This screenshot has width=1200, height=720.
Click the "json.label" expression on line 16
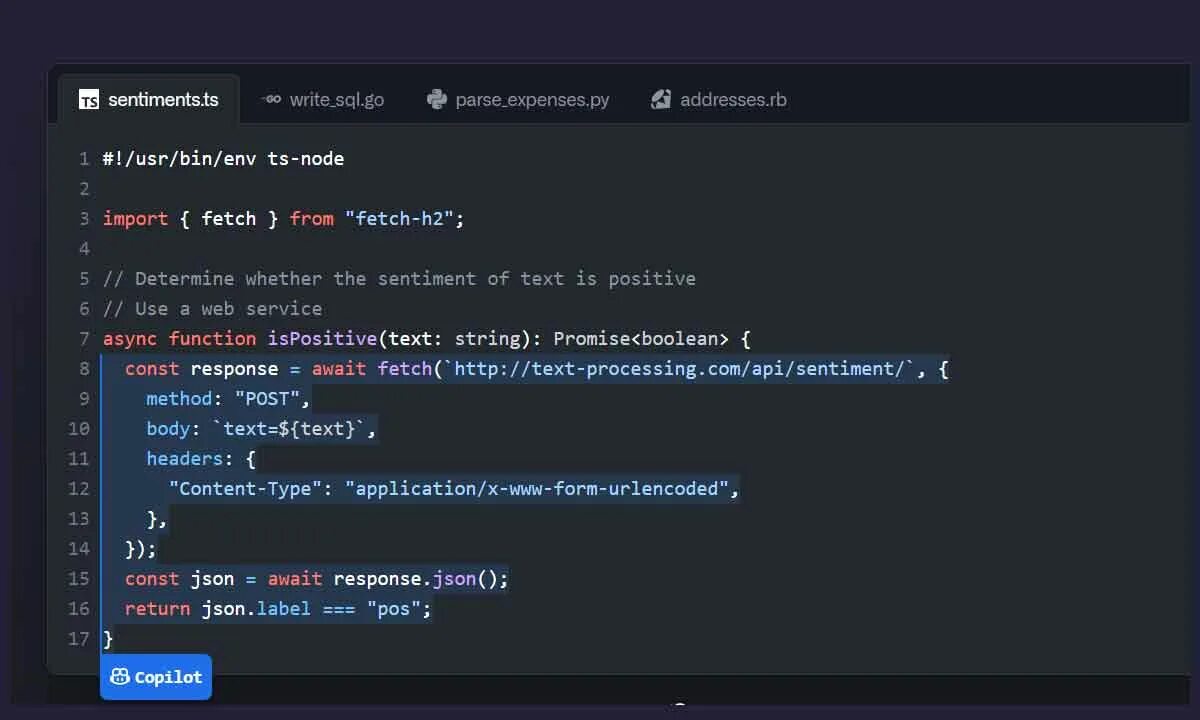coord(256,609)
